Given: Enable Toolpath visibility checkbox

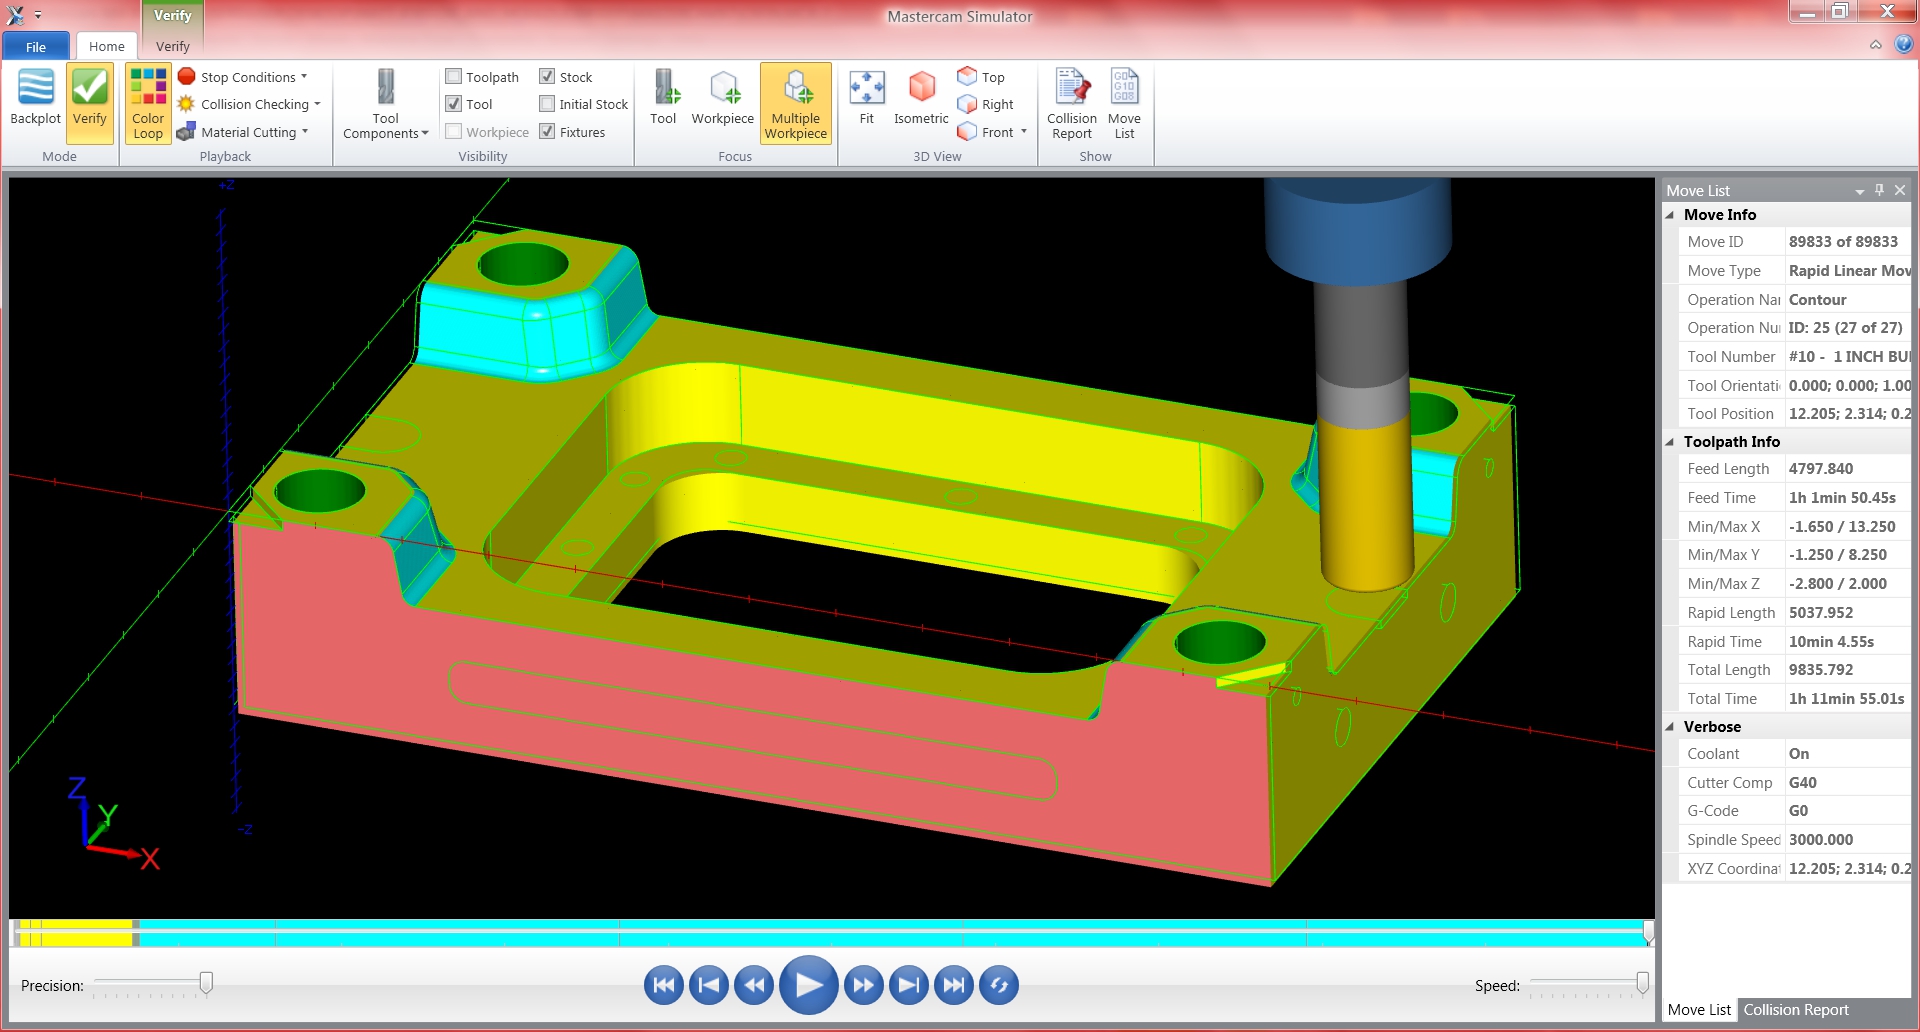Looking at the screenshot, I should pos(454,76).
